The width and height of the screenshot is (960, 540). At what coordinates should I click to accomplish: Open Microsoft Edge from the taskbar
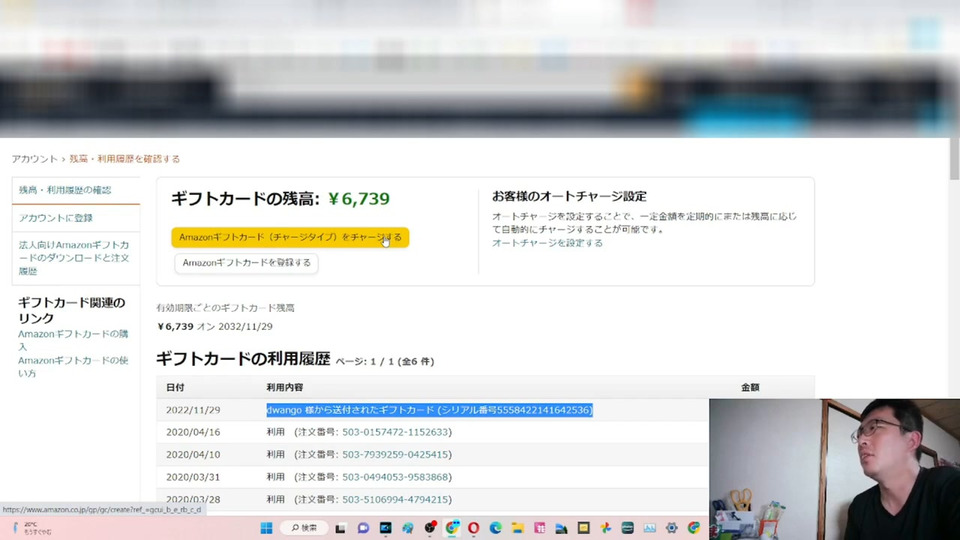[x=495, y=528]
